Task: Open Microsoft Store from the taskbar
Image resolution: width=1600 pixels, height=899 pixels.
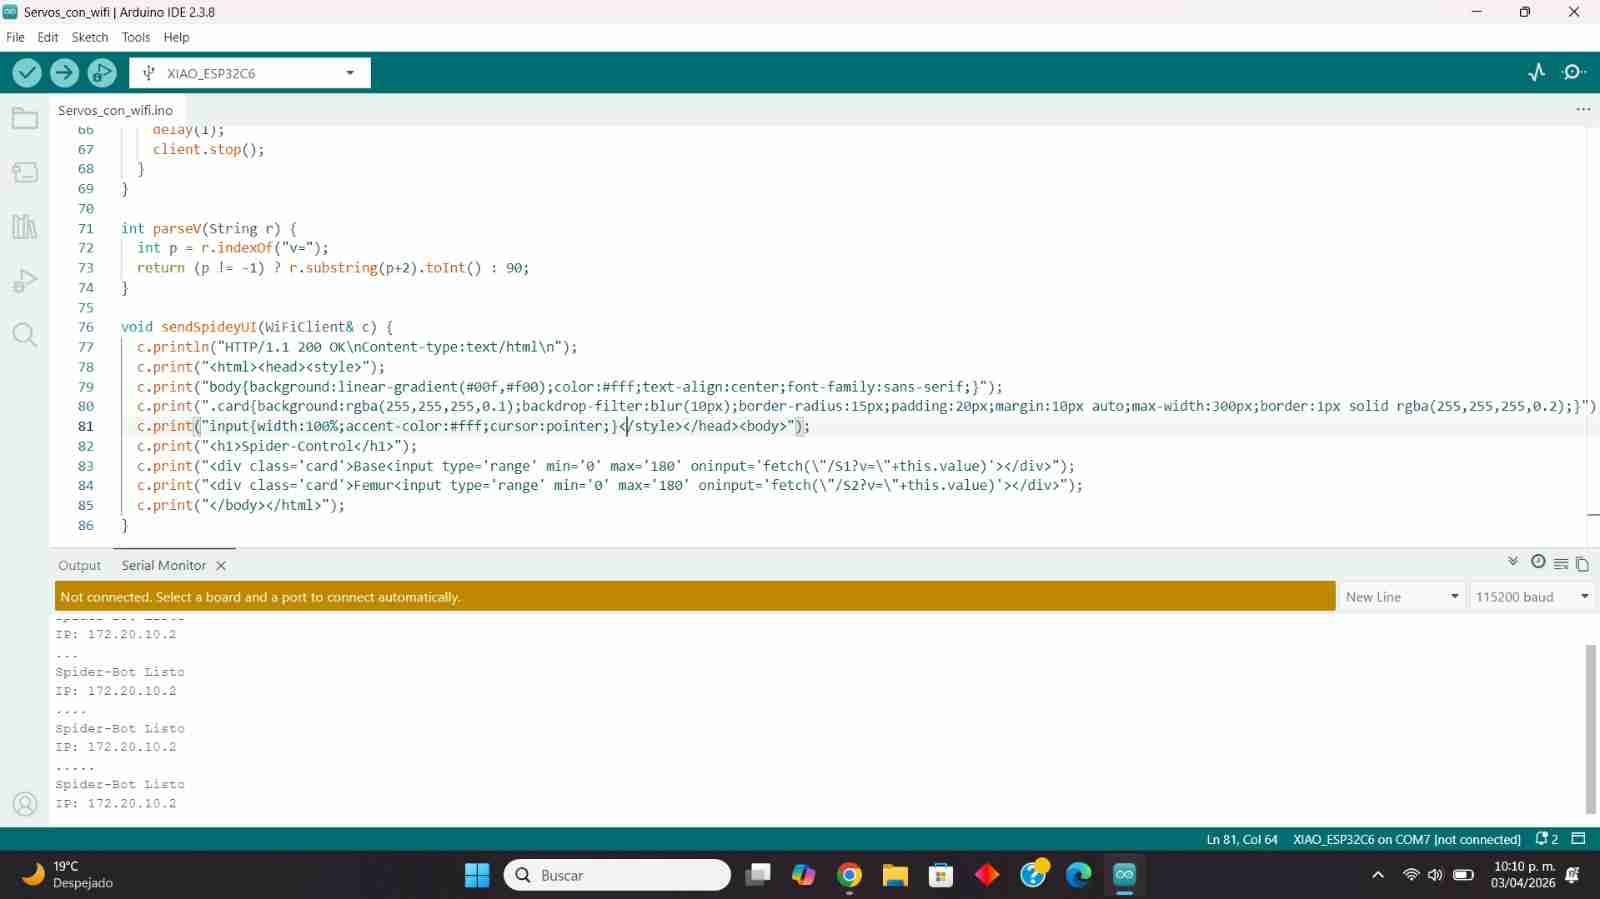Action: 941,875
